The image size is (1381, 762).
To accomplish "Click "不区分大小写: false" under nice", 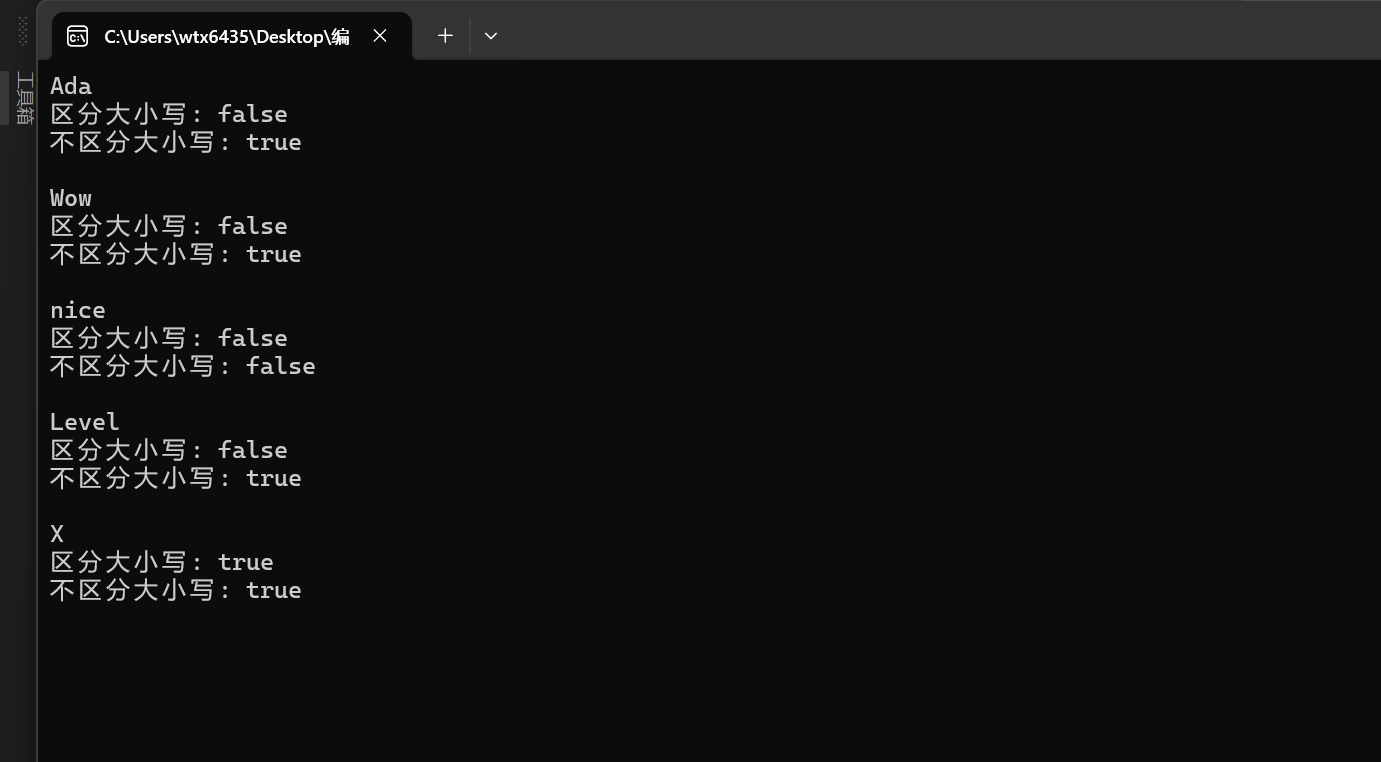I will 183,366.
